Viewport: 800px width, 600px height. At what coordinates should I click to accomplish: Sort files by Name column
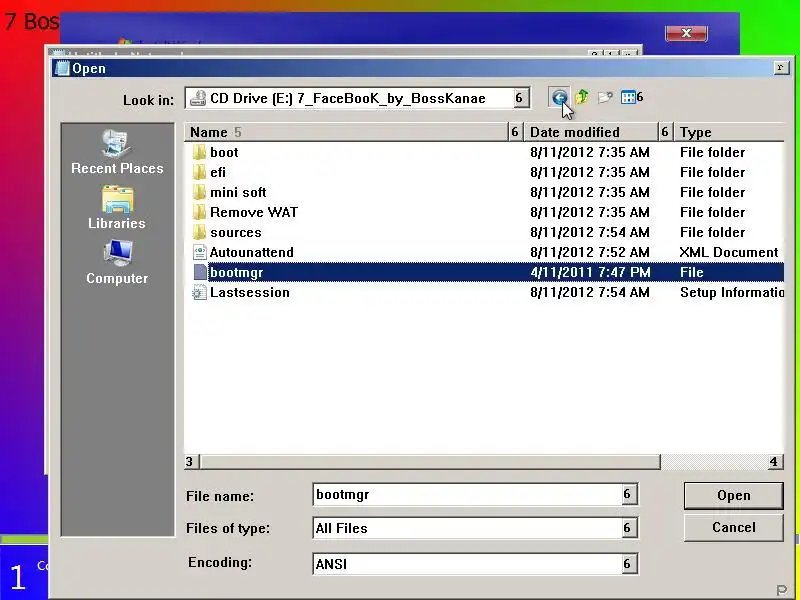point(347,132)
